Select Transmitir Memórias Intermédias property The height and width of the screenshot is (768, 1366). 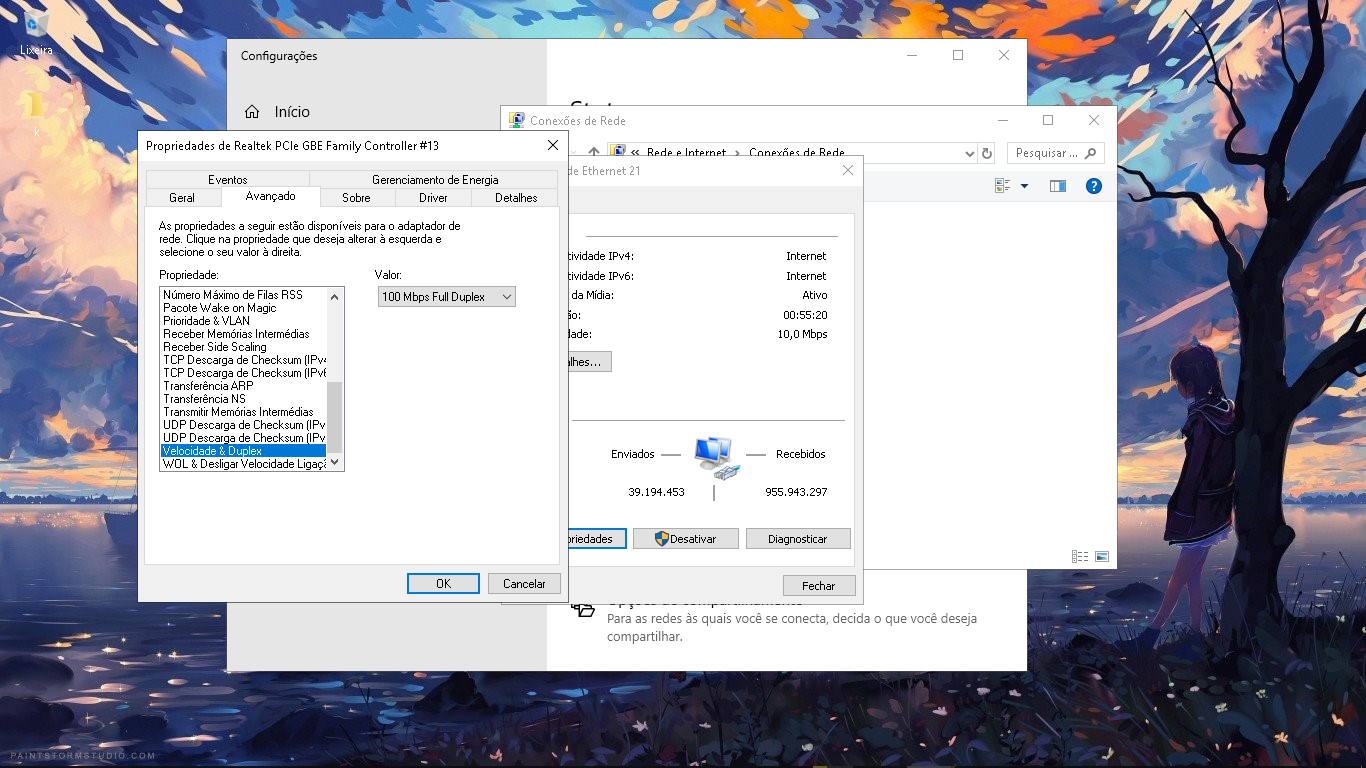click(x=238, y=412)
